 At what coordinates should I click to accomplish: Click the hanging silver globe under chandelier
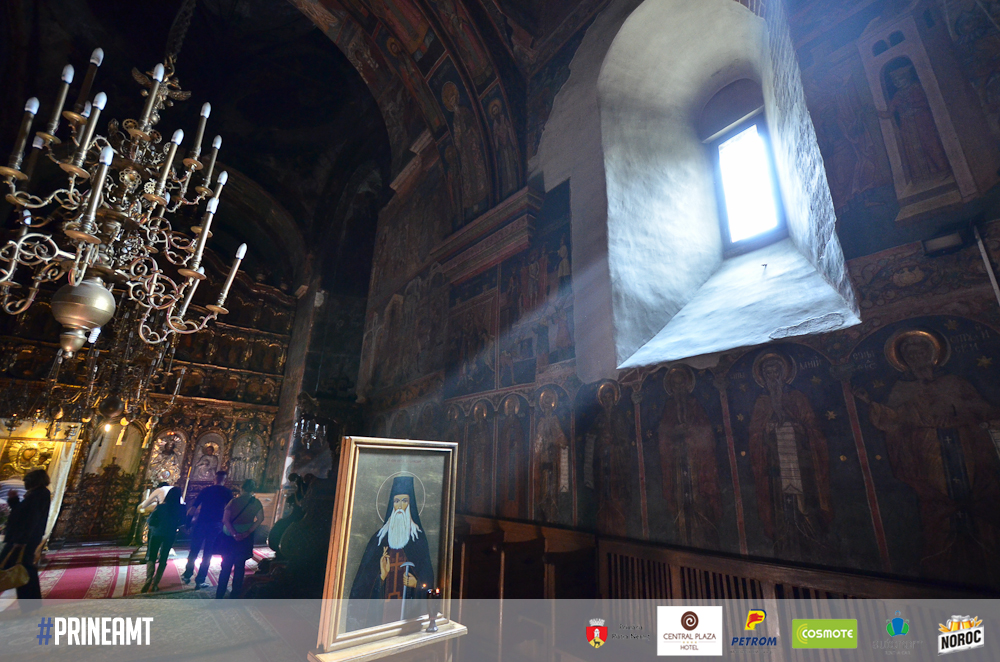[x=82, y=305]
